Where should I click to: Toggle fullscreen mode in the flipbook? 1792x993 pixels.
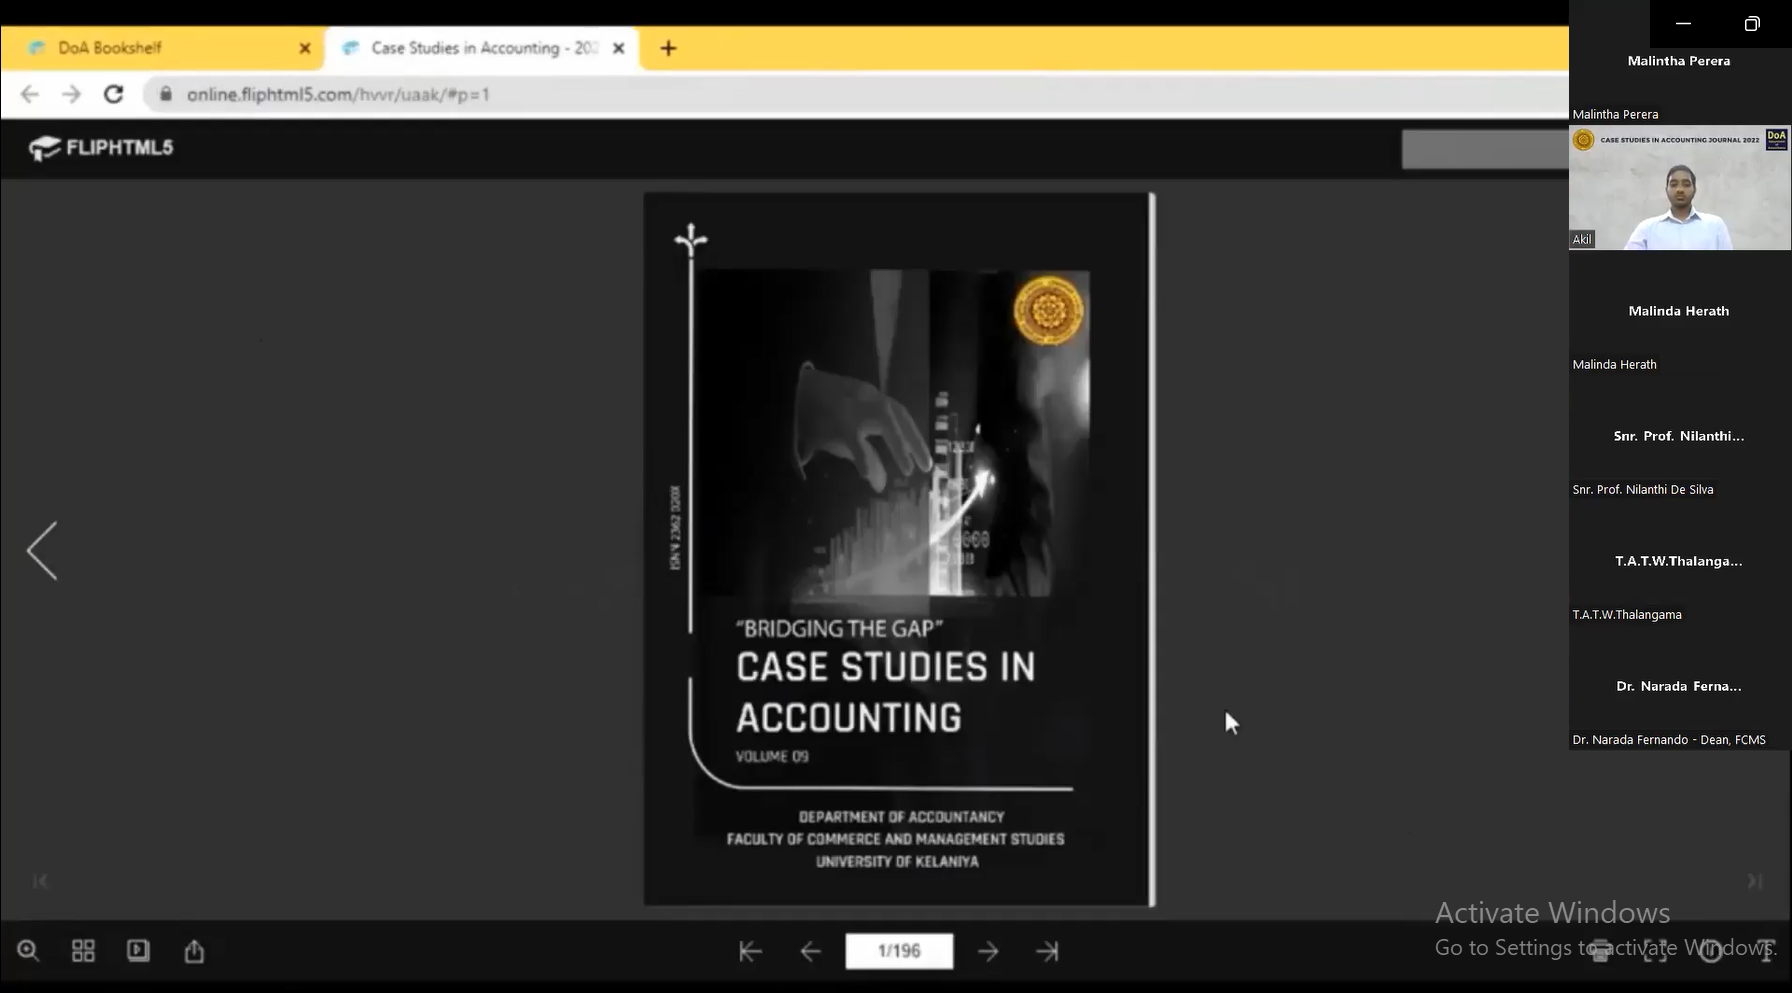click(x=1655, y=951)
